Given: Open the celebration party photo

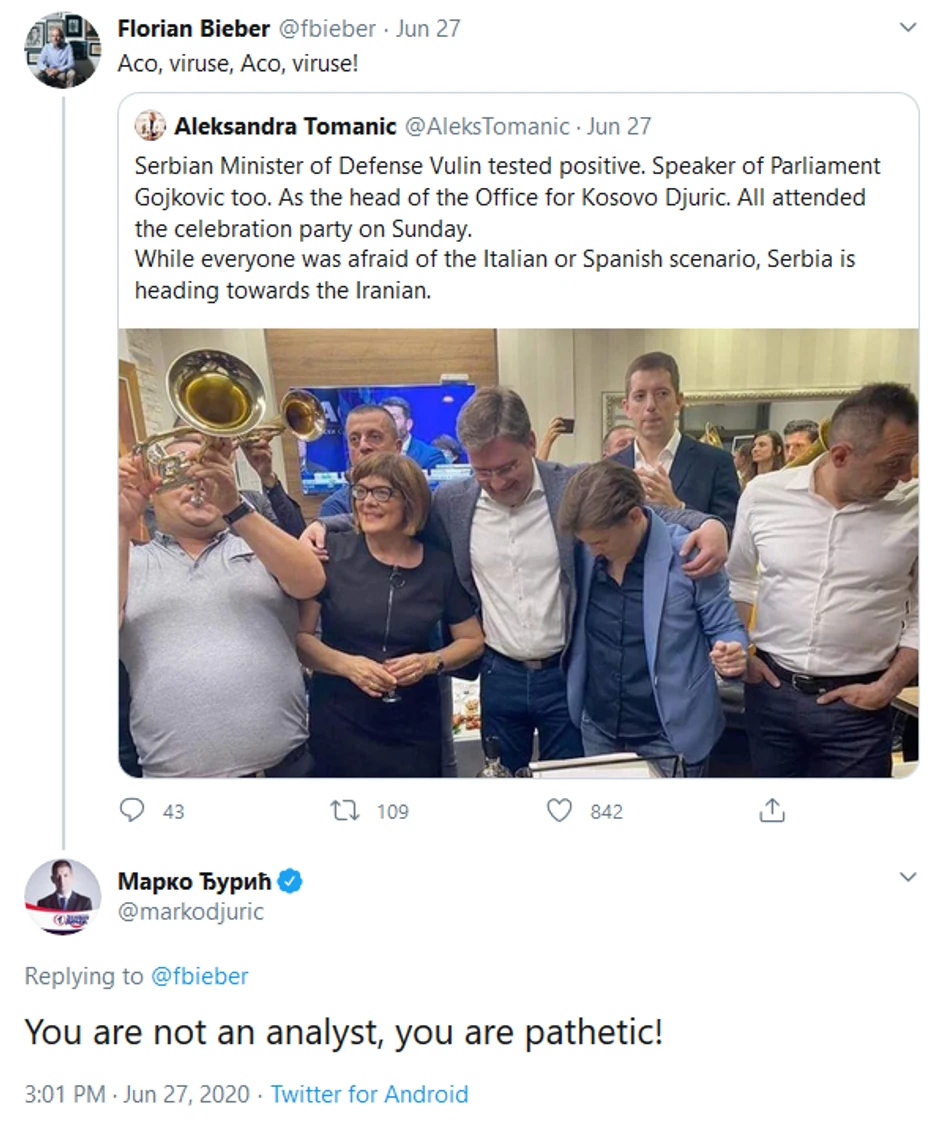Looking at the screenshot, I should 518,552.
